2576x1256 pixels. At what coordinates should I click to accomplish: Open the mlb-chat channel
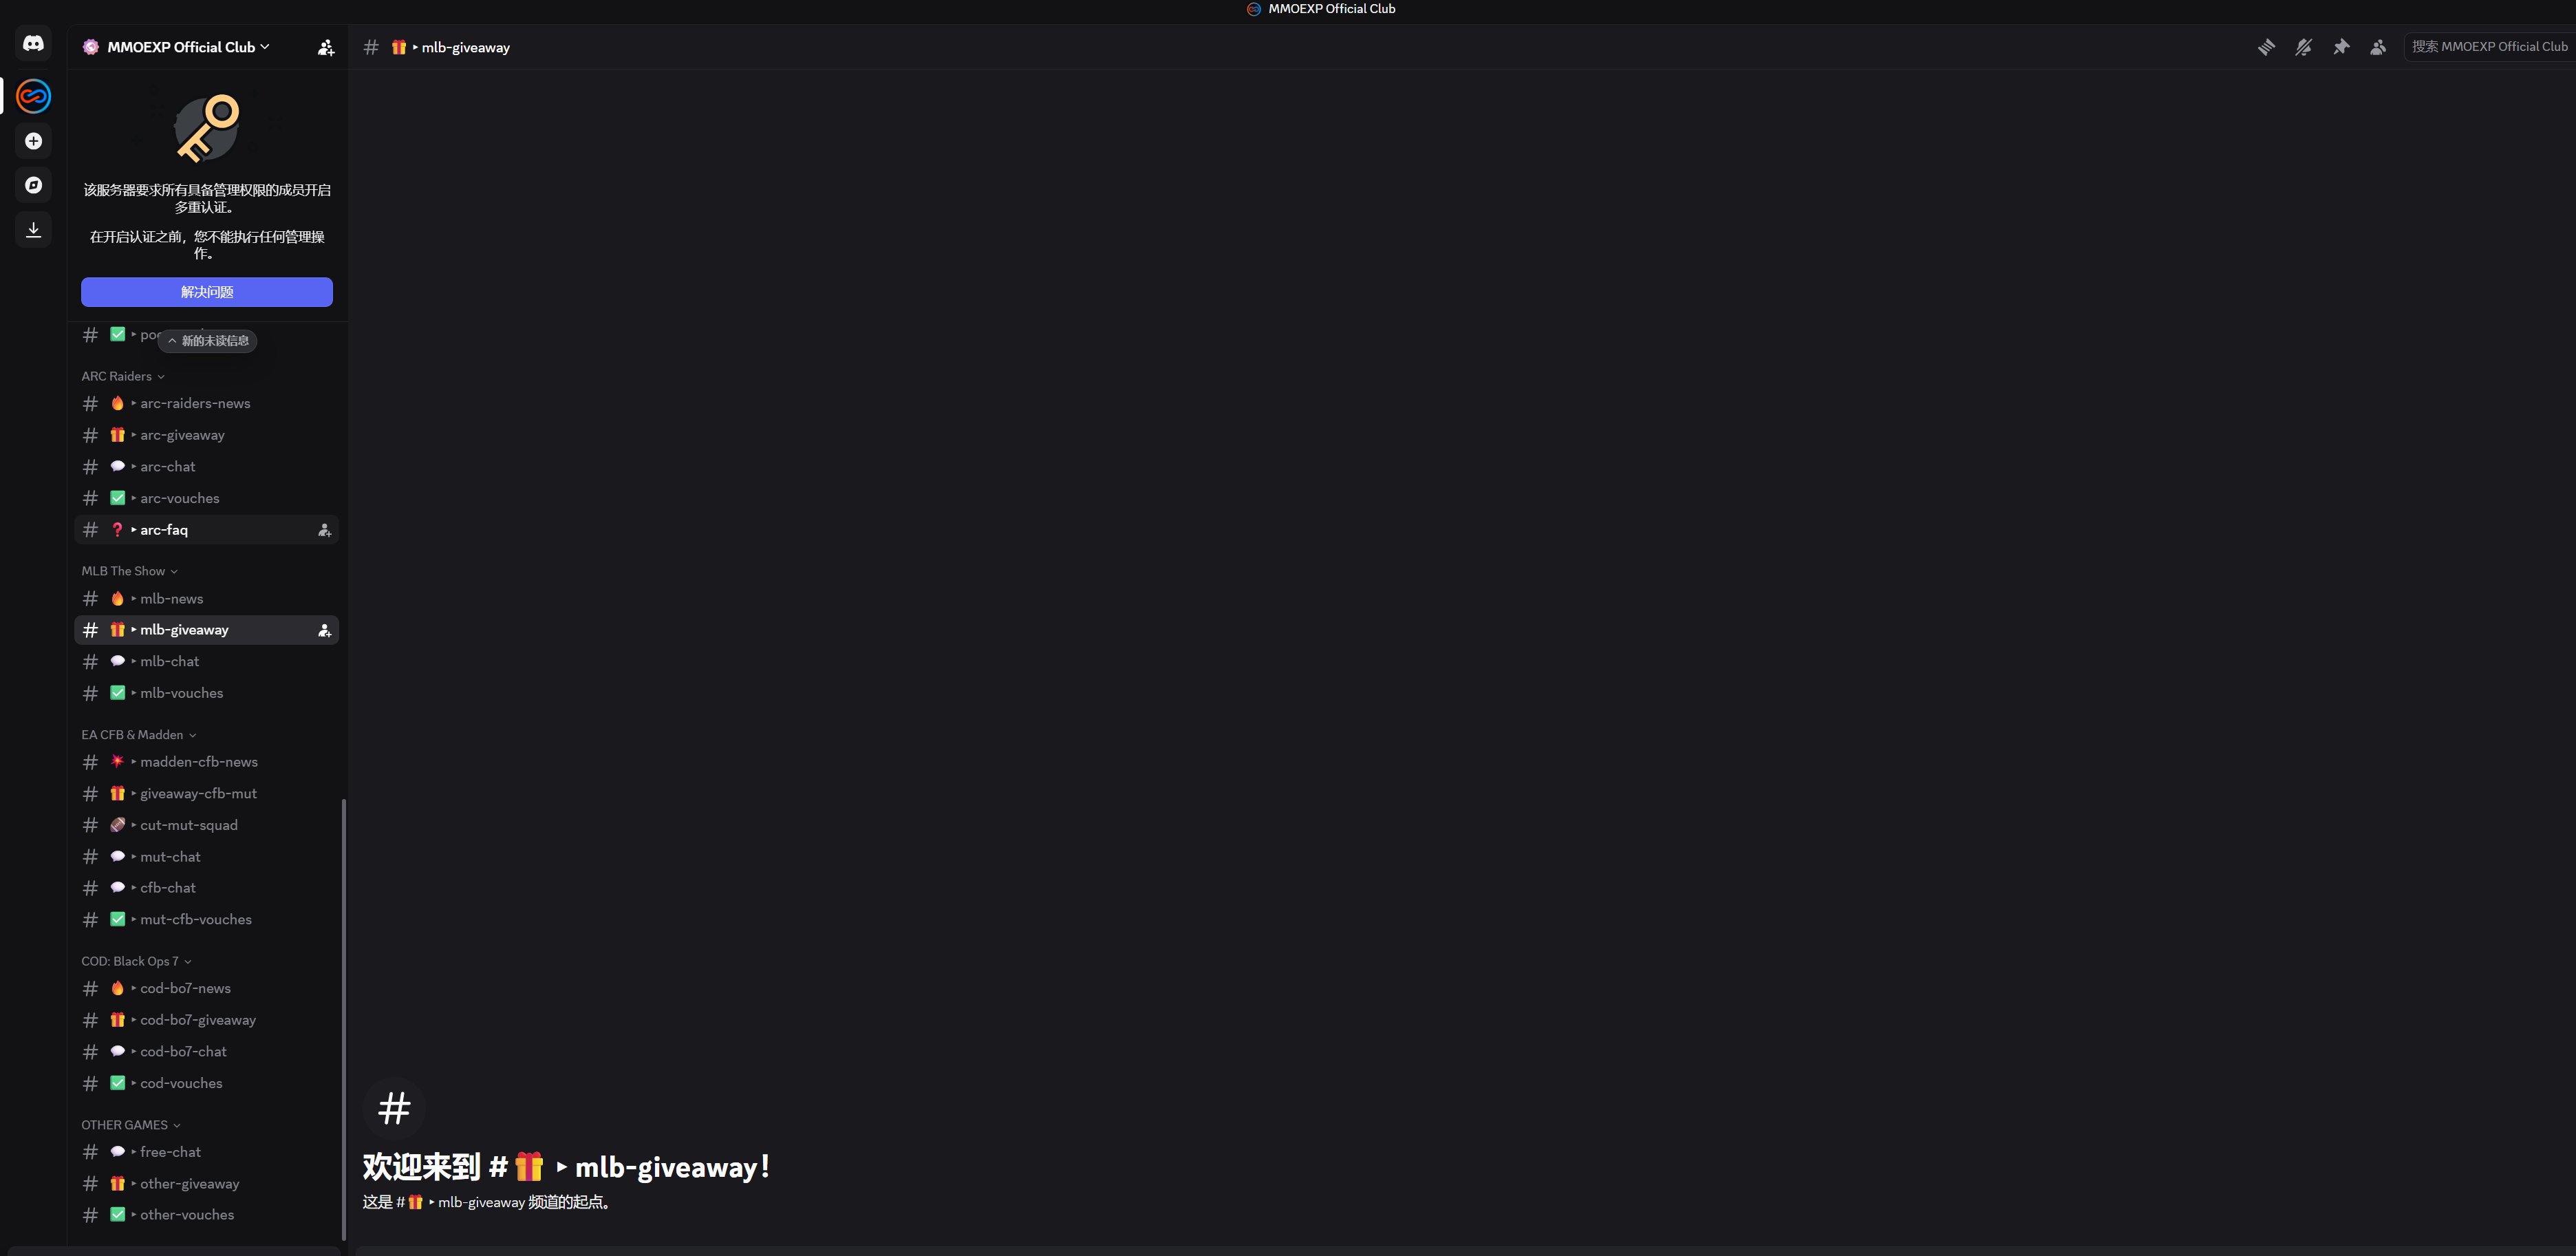[207, 662]
